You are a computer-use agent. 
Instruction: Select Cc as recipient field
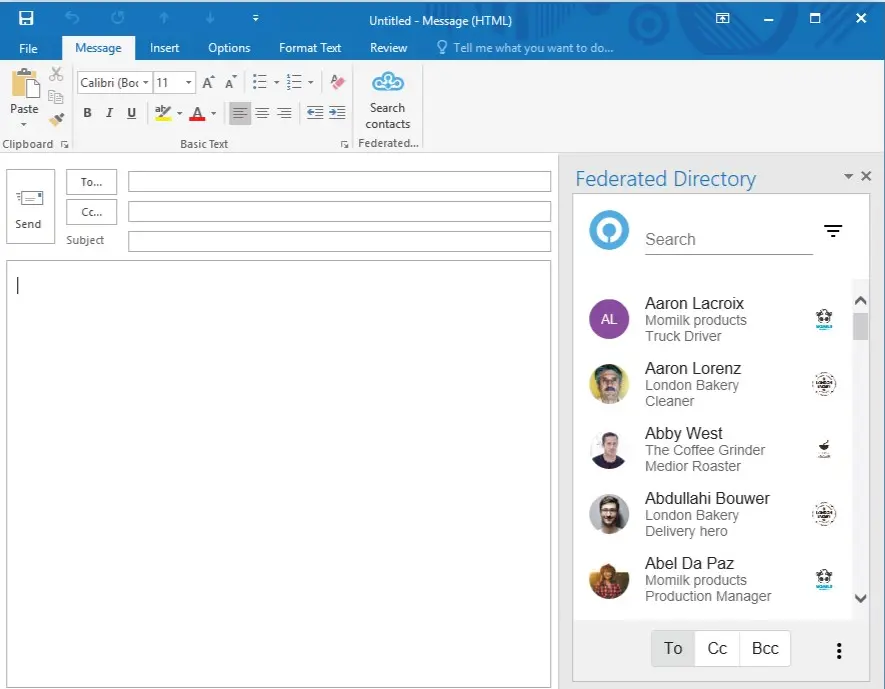(x=717, y=648)
